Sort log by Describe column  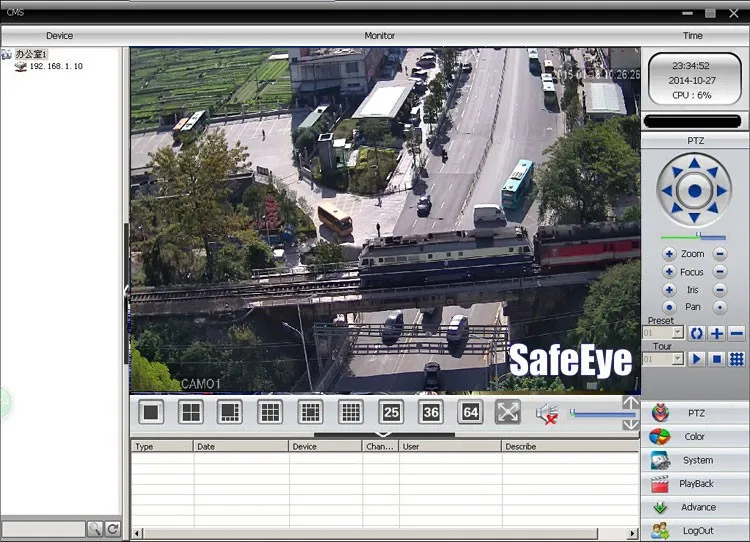571,446
